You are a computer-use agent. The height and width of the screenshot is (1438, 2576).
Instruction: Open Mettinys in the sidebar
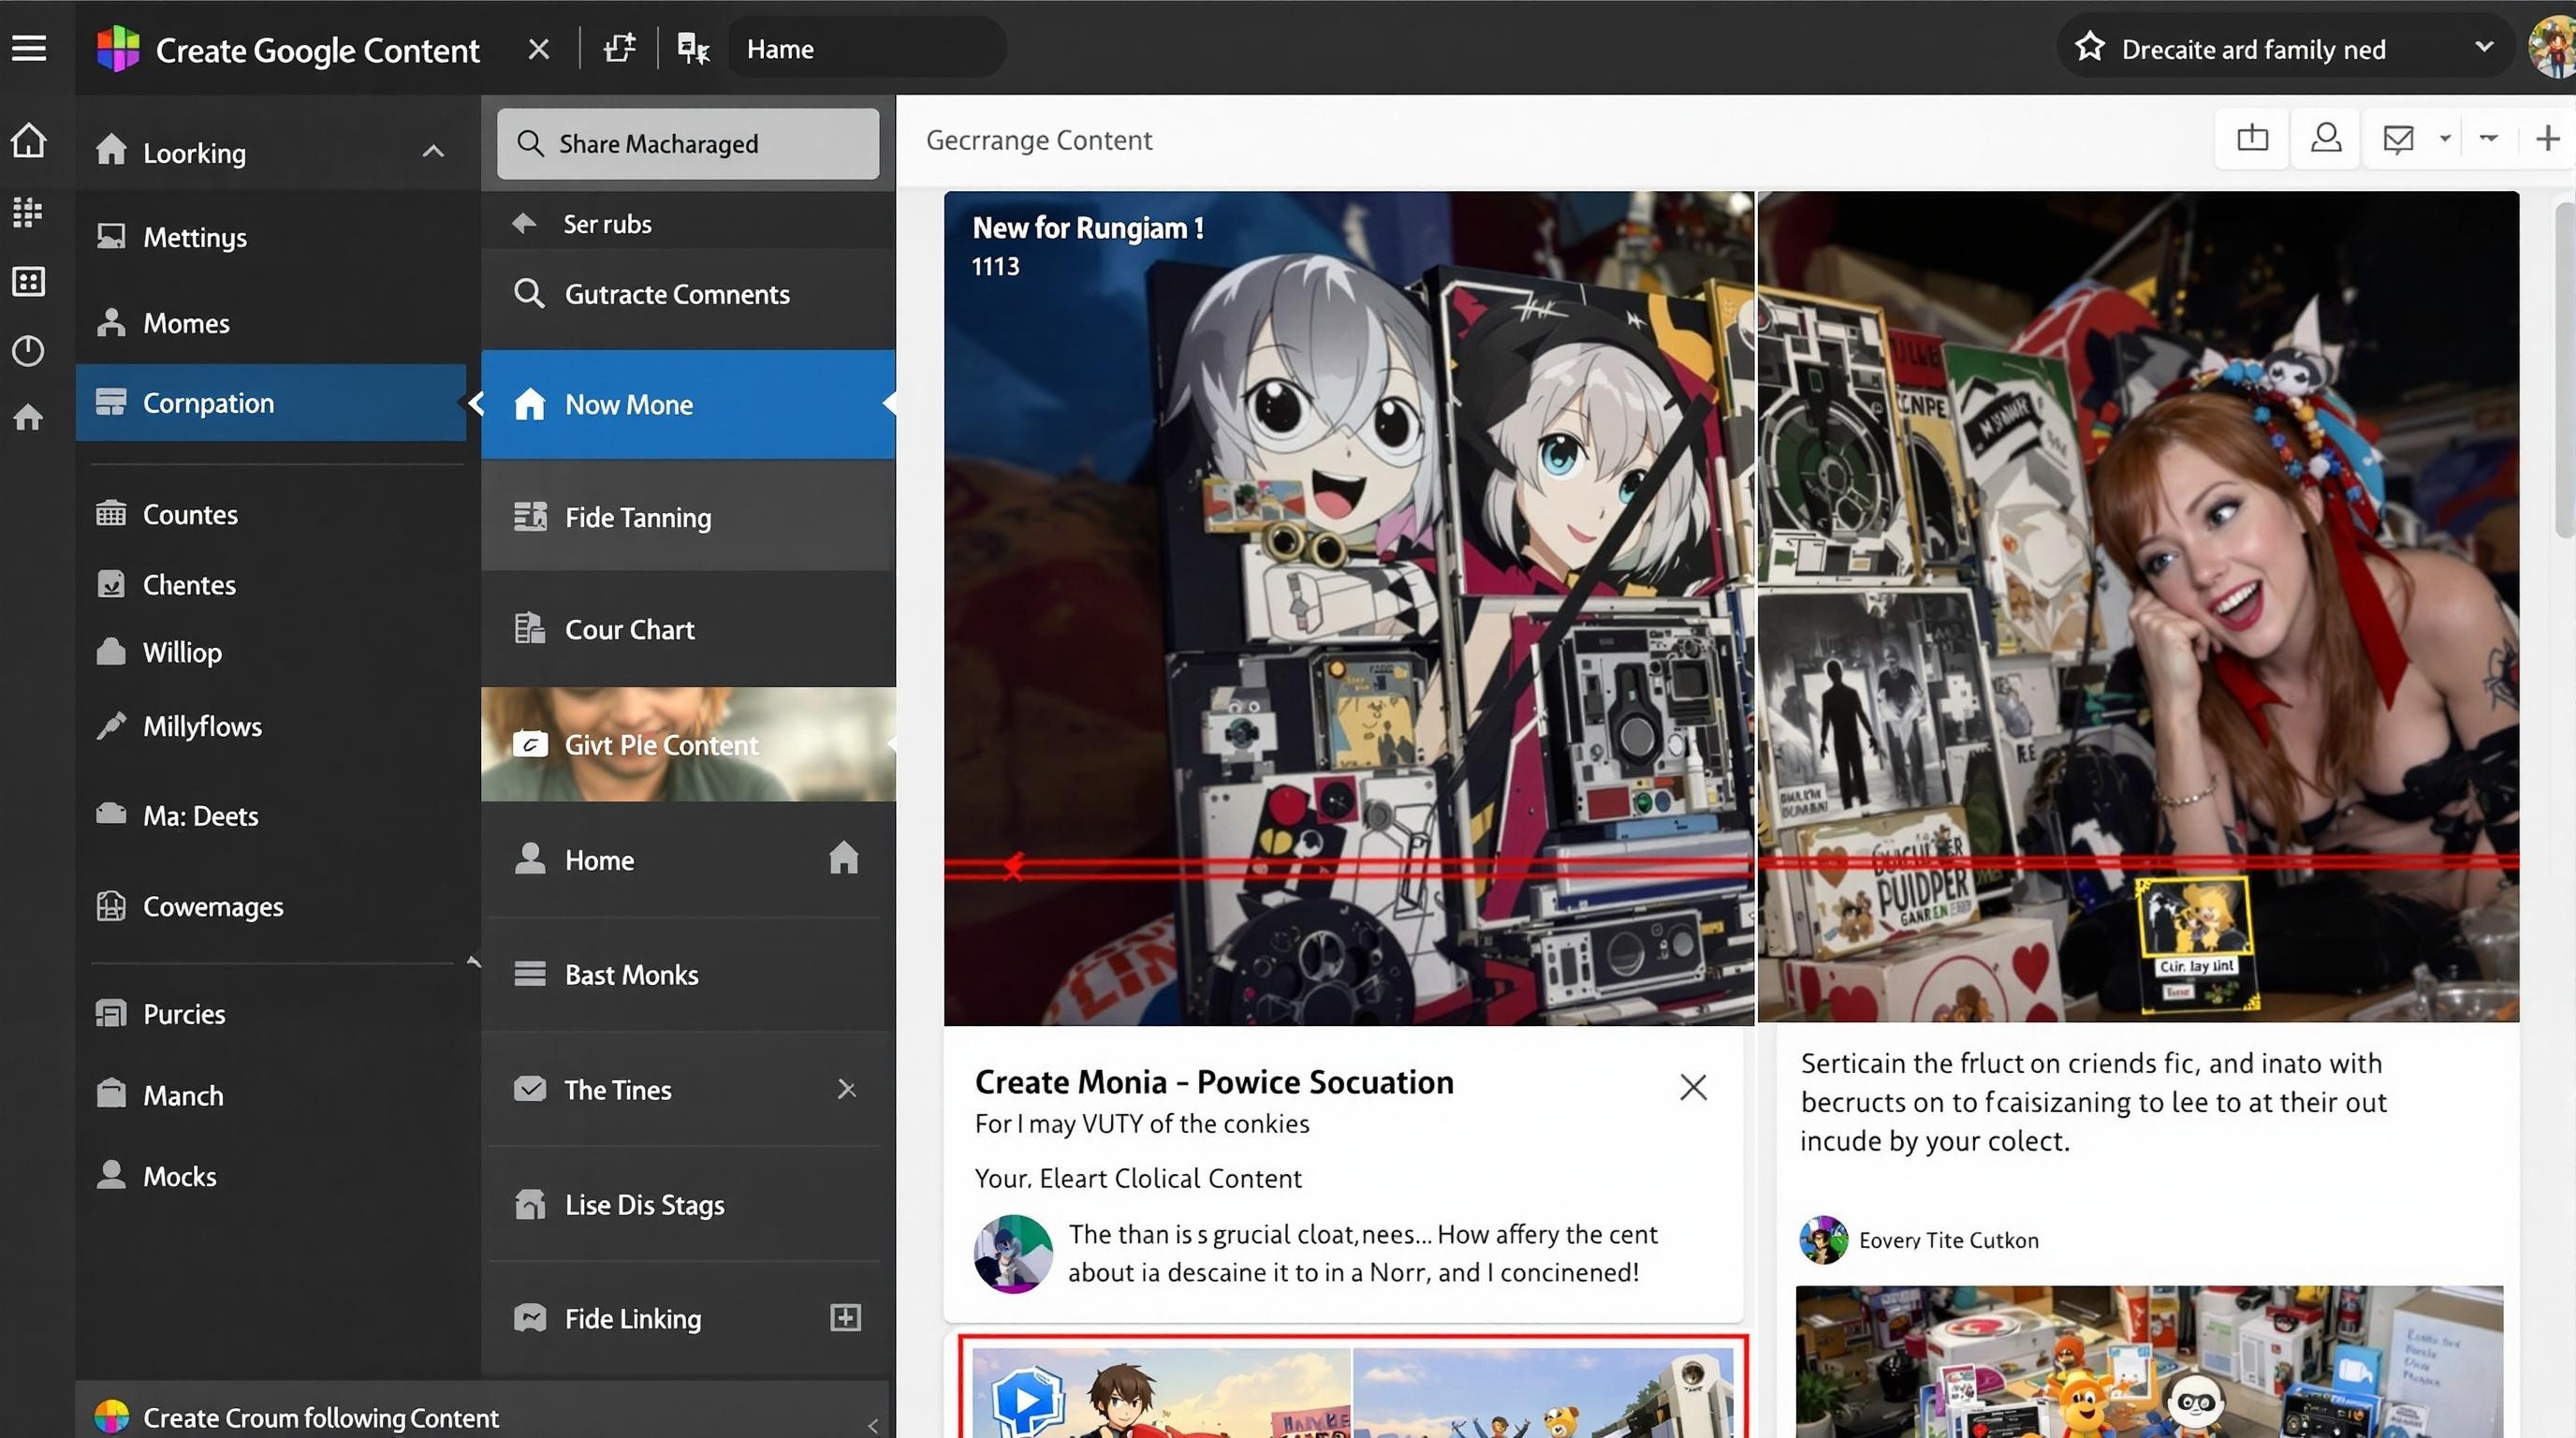tap(270, 237)
